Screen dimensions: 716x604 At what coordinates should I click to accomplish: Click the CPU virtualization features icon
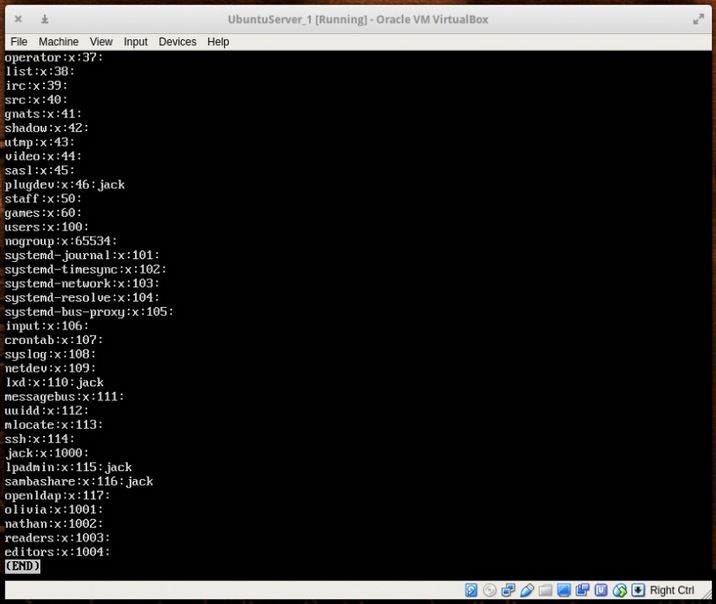tap(601, 590)
